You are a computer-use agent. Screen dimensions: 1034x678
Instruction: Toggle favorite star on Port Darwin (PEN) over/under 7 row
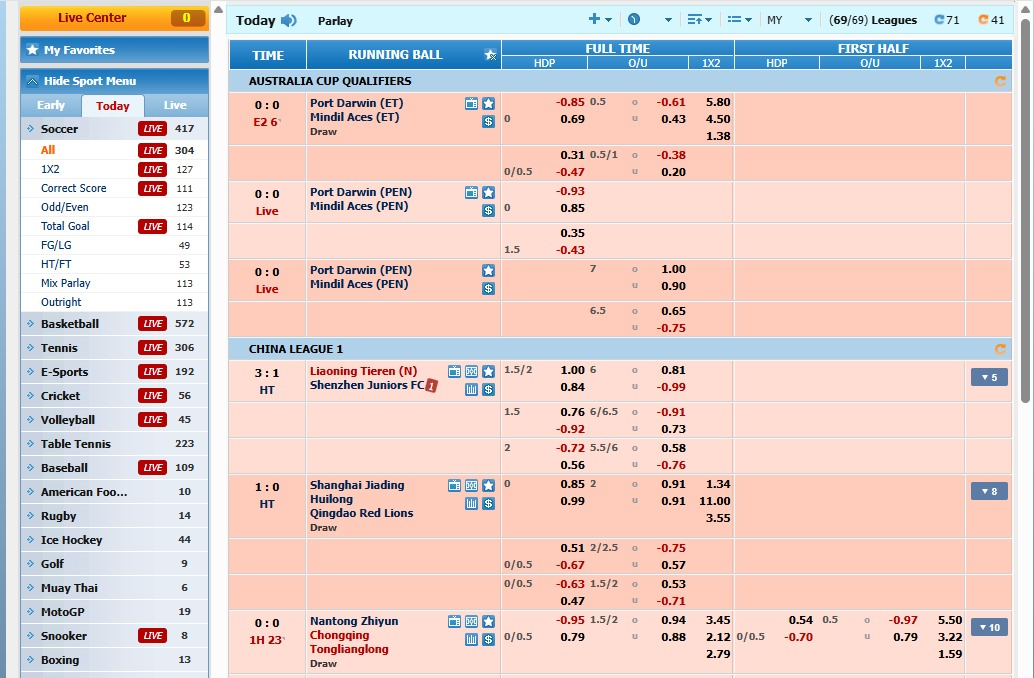tap(488, 270)
